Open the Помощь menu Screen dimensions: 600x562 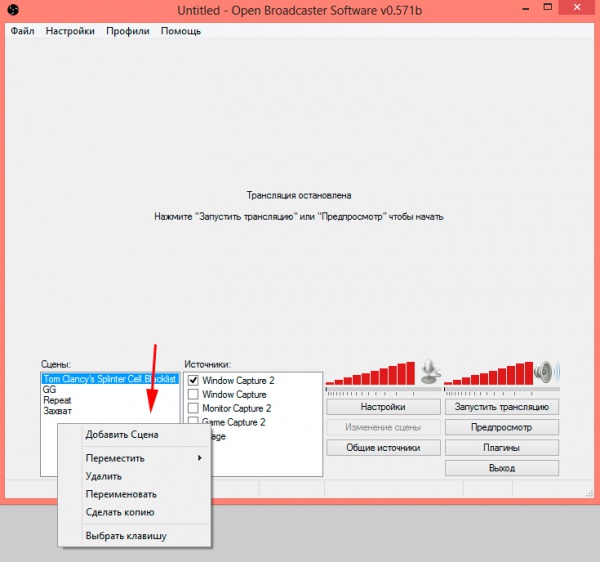(x=181, y=31)
